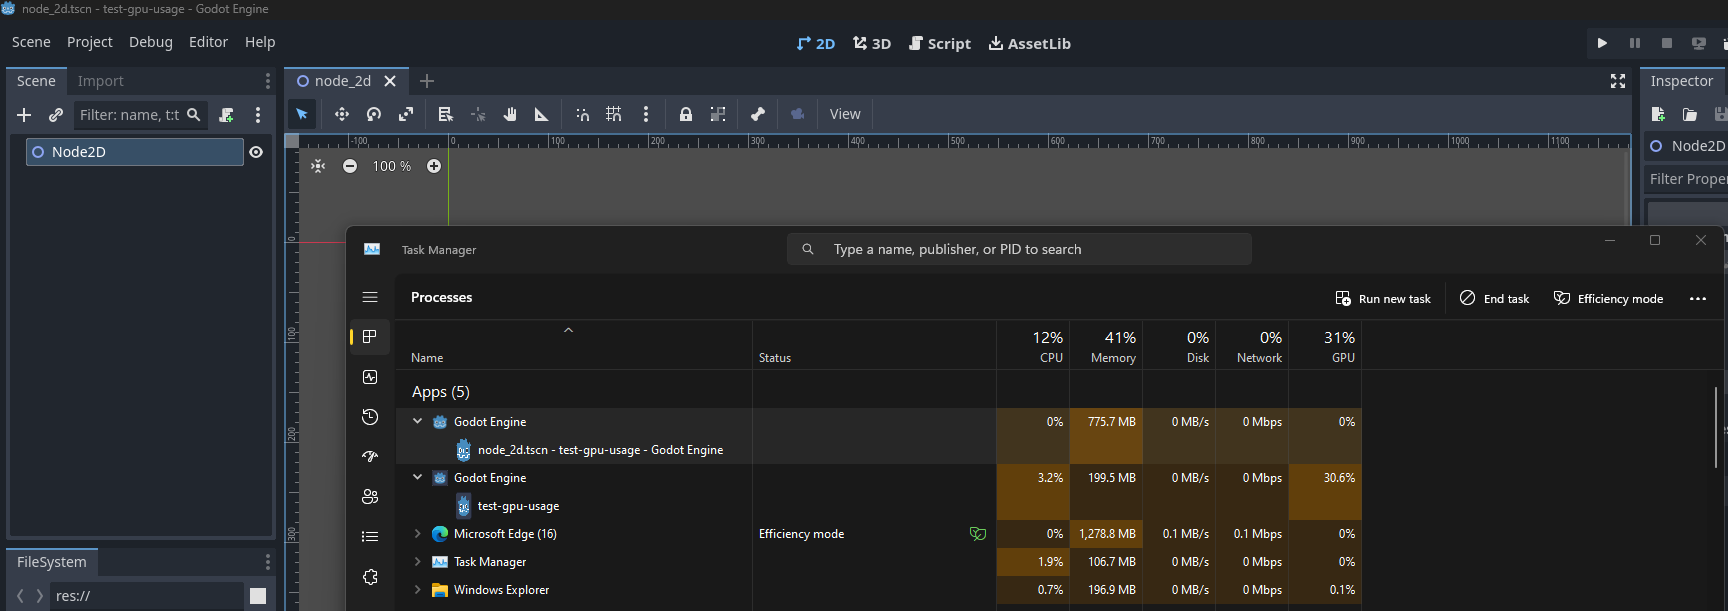Add a new node in Scene dock
This screenshot has width=1728, height=611.
click(x=24, y=115)
